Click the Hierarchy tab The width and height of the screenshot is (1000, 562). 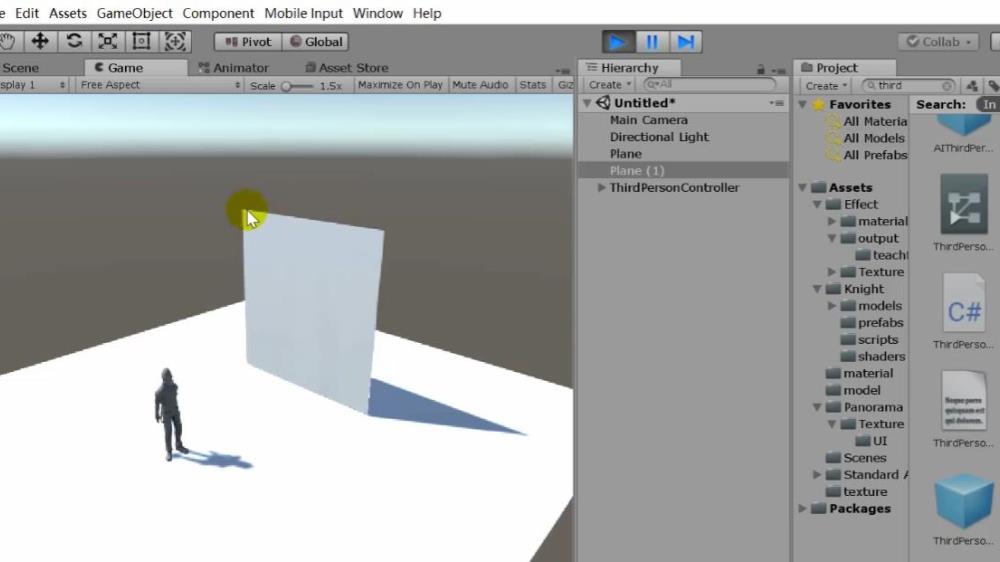(629, 68)
